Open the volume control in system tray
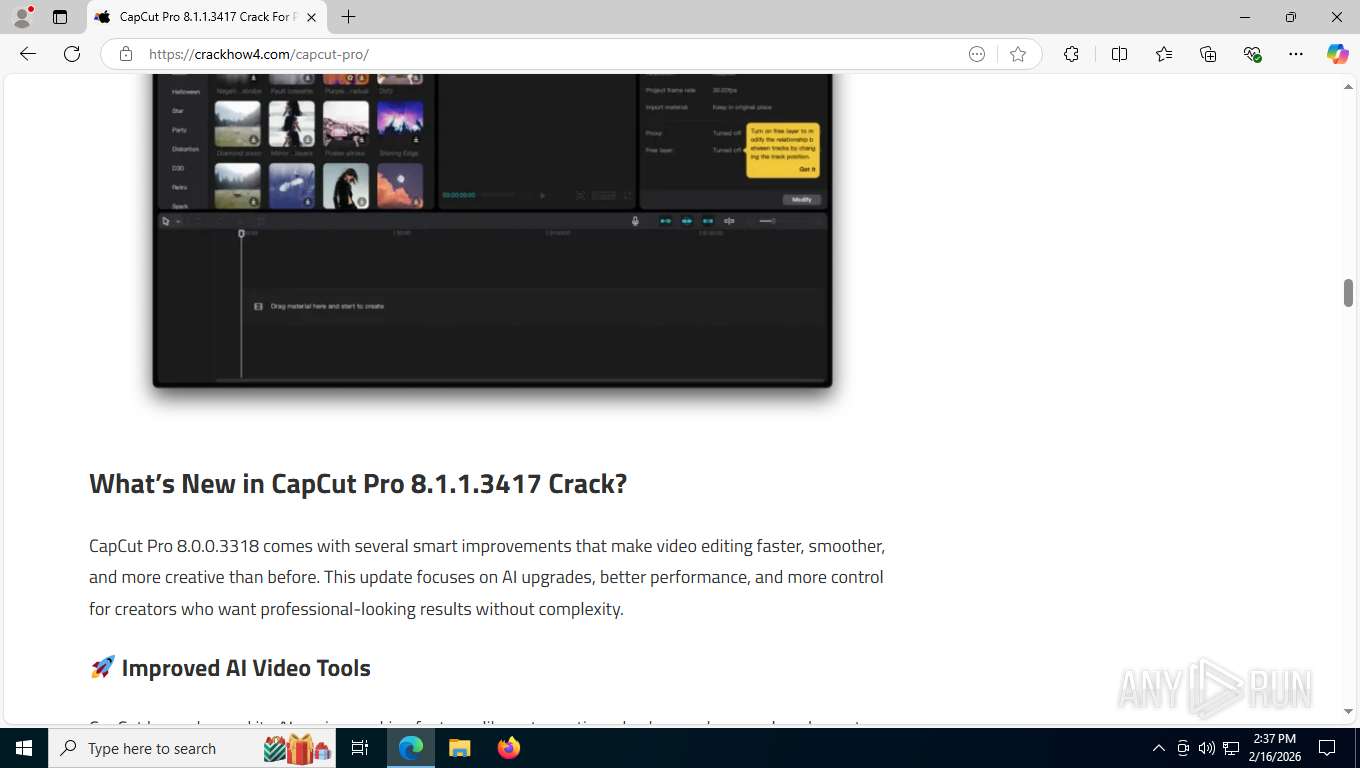 [x=1207, y=748]
